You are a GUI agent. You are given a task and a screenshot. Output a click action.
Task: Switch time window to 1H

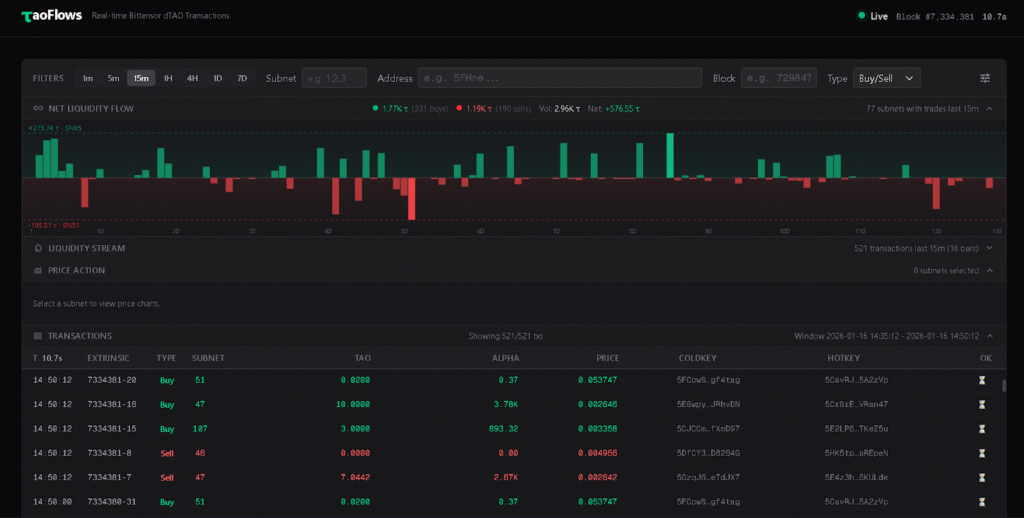point(168,78)
